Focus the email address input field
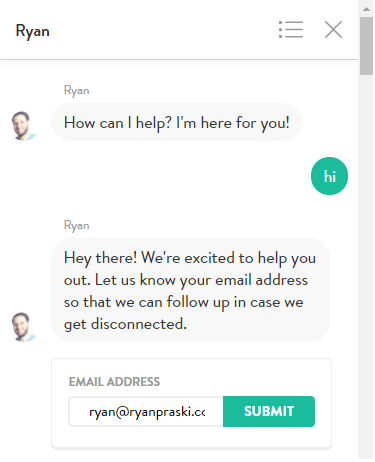Viewport: 375px width, 462px height. [x=146, y=412]
